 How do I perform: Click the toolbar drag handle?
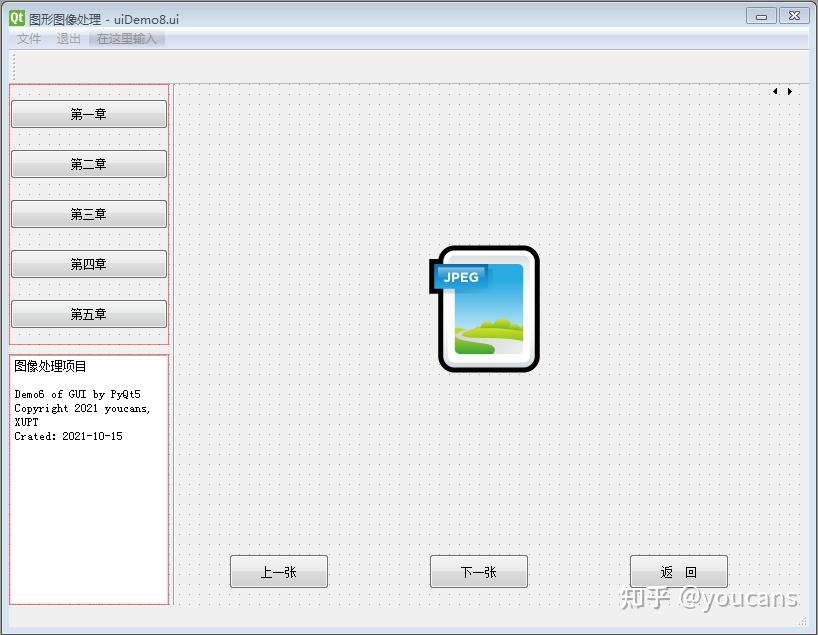click(x=14, y=66)
